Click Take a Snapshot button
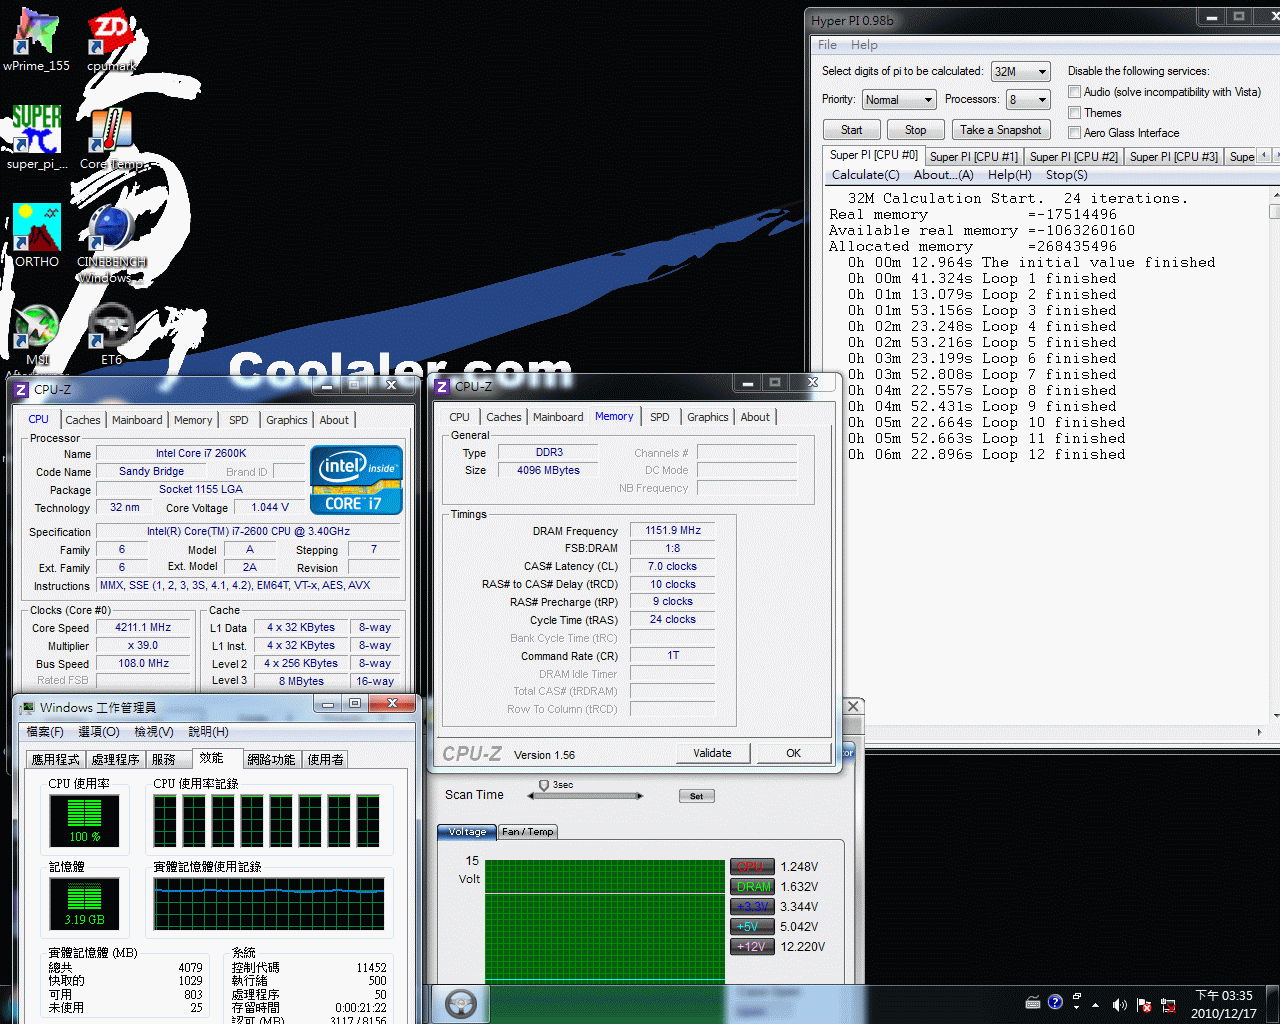This screenshot has width=1280, height=1024. [x=1000, y=130]
